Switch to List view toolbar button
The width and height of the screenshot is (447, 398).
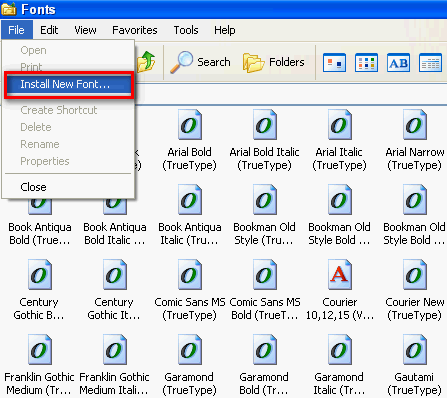[x=366, y=63]
